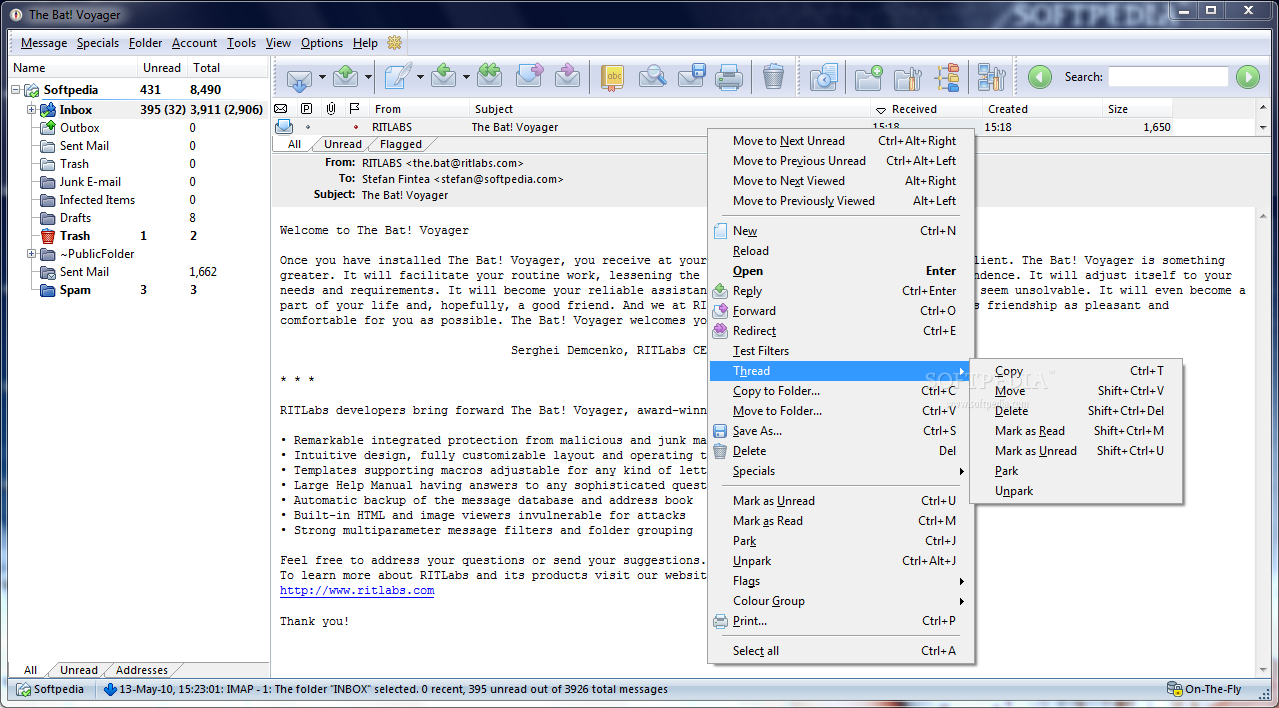Select the Sent Mail folder under Outbox

point(84,146)
